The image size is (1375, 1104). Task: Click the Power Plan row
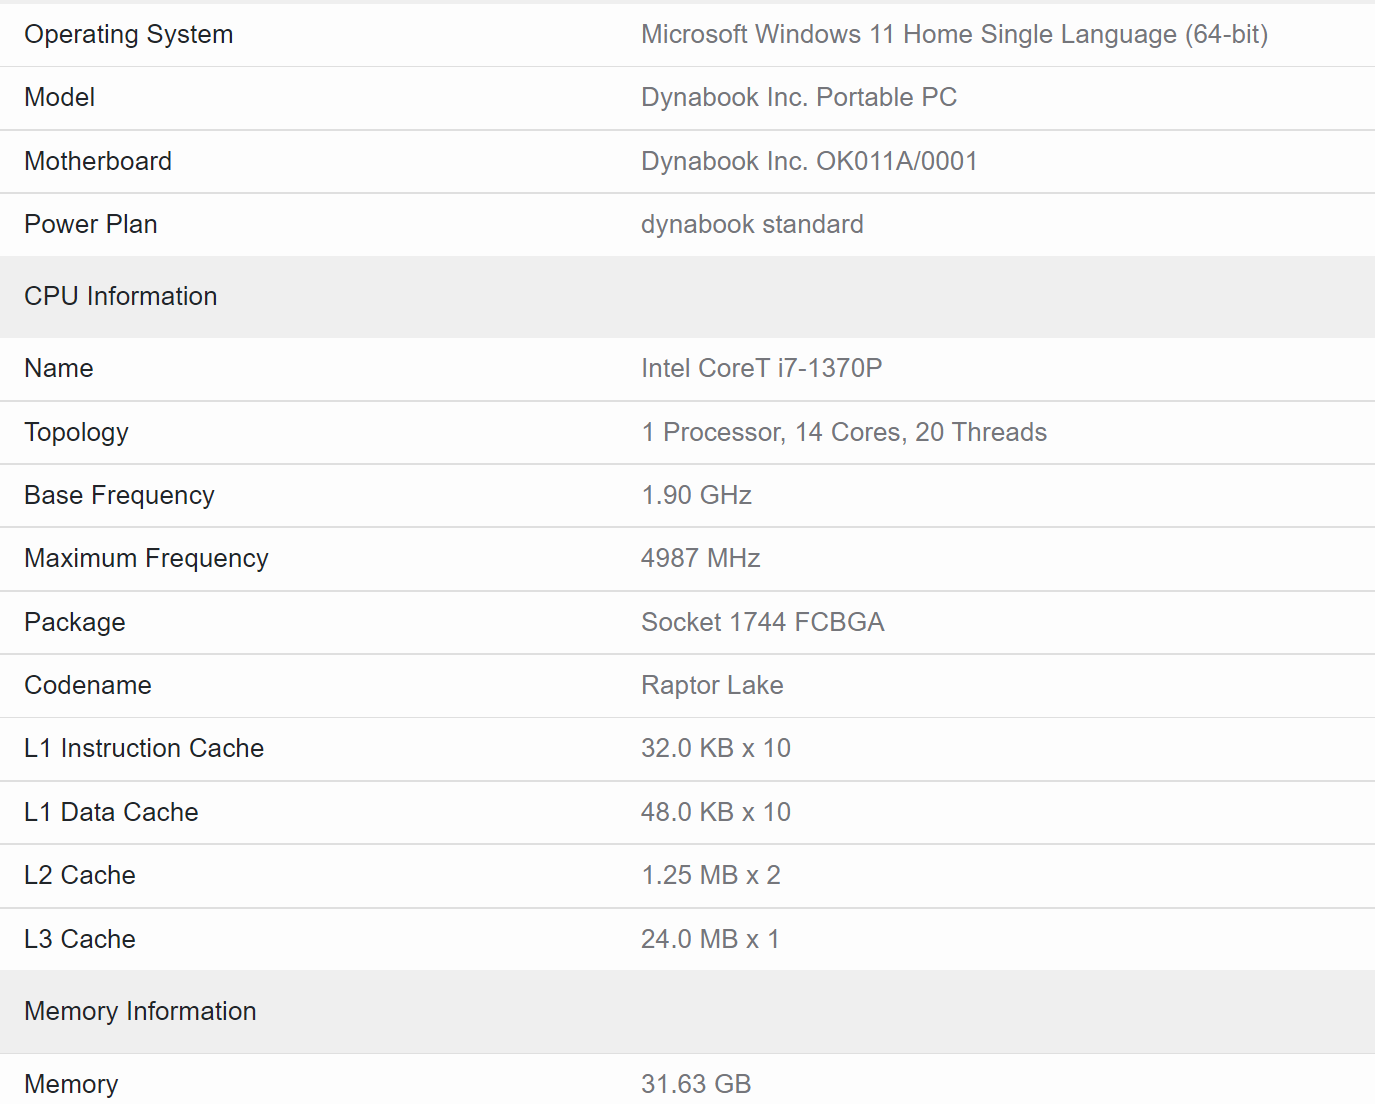(90, 224)
